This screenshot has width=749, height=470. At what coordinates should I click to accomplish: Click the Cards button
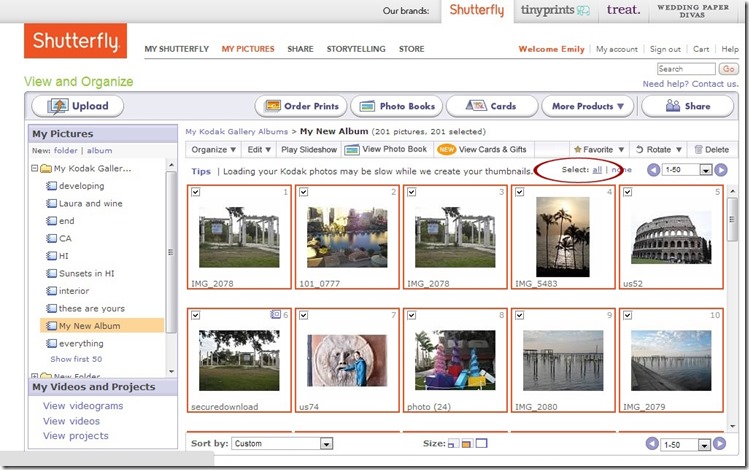[x=492, y=106]
